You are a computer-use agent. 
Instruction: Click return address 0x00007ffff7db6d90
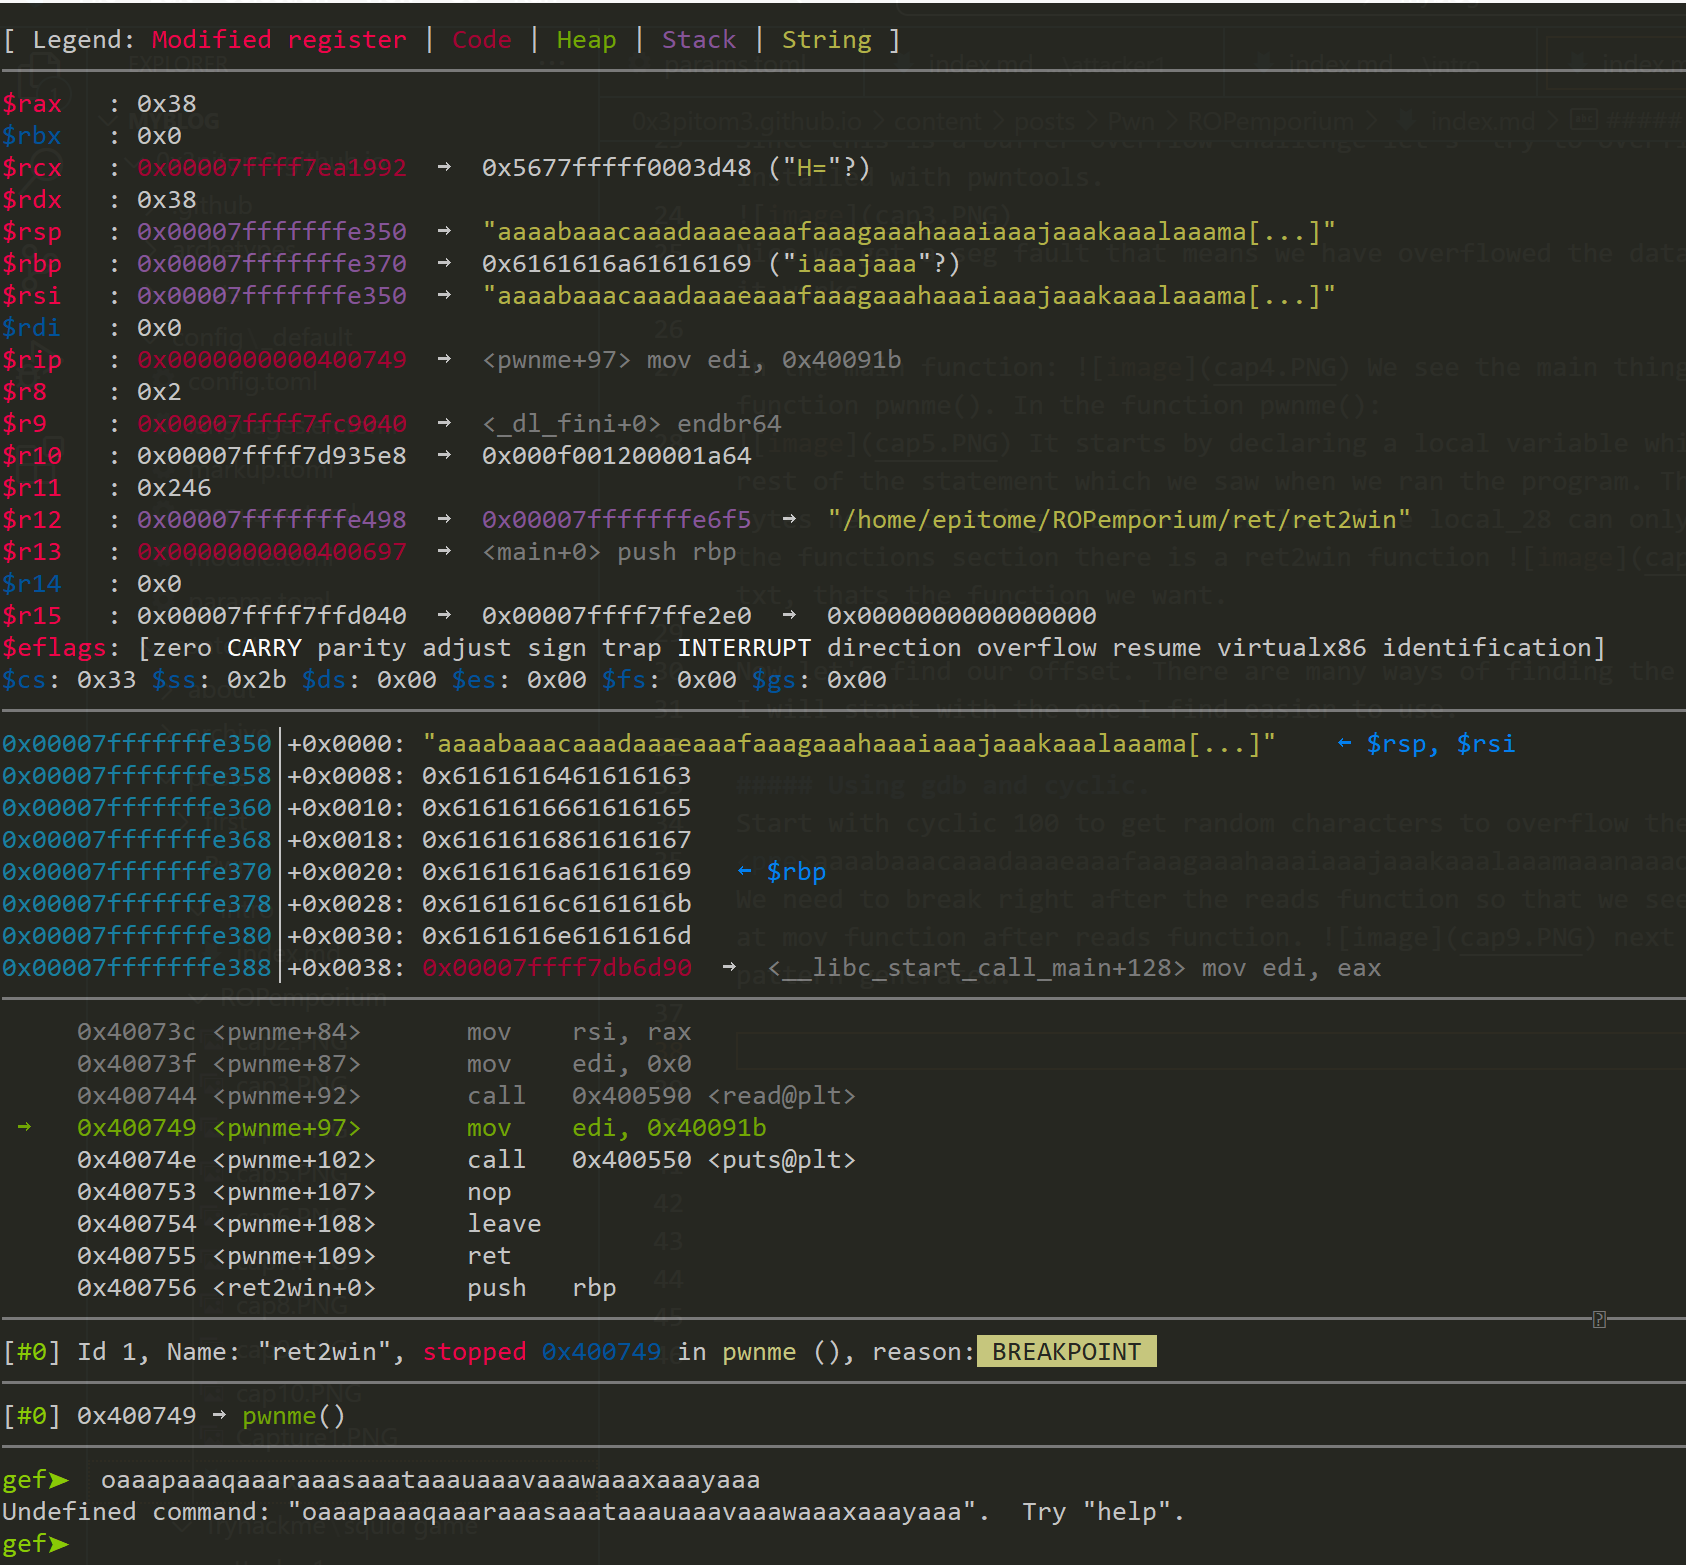pyautogui.click(x=557, y=968)
